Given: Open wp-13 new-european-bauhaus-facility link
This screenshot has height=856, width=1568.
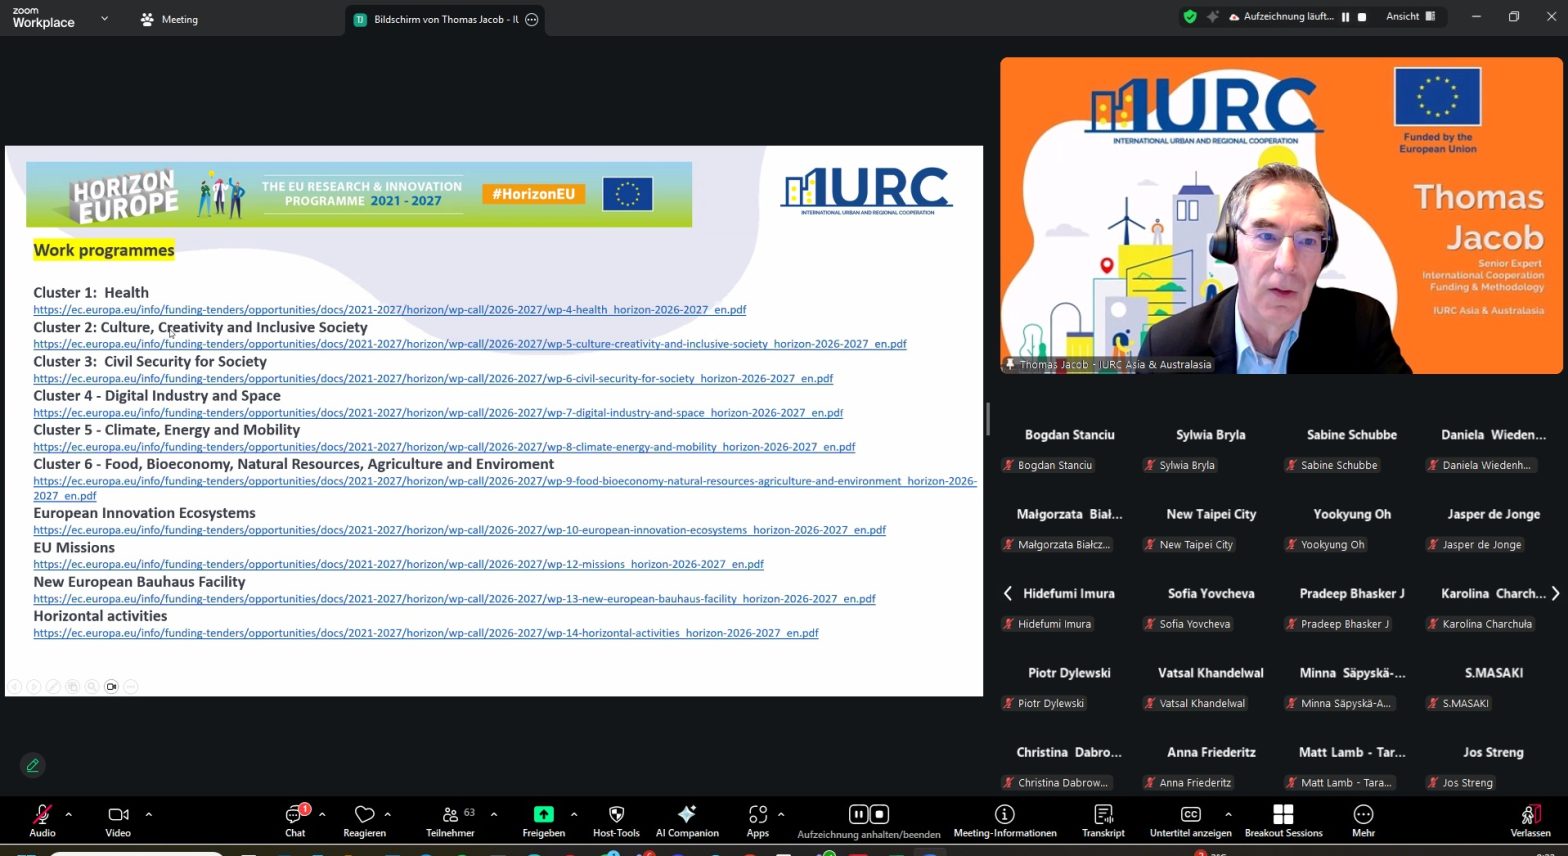Looking at the screenshot, I should coord(454,599).
